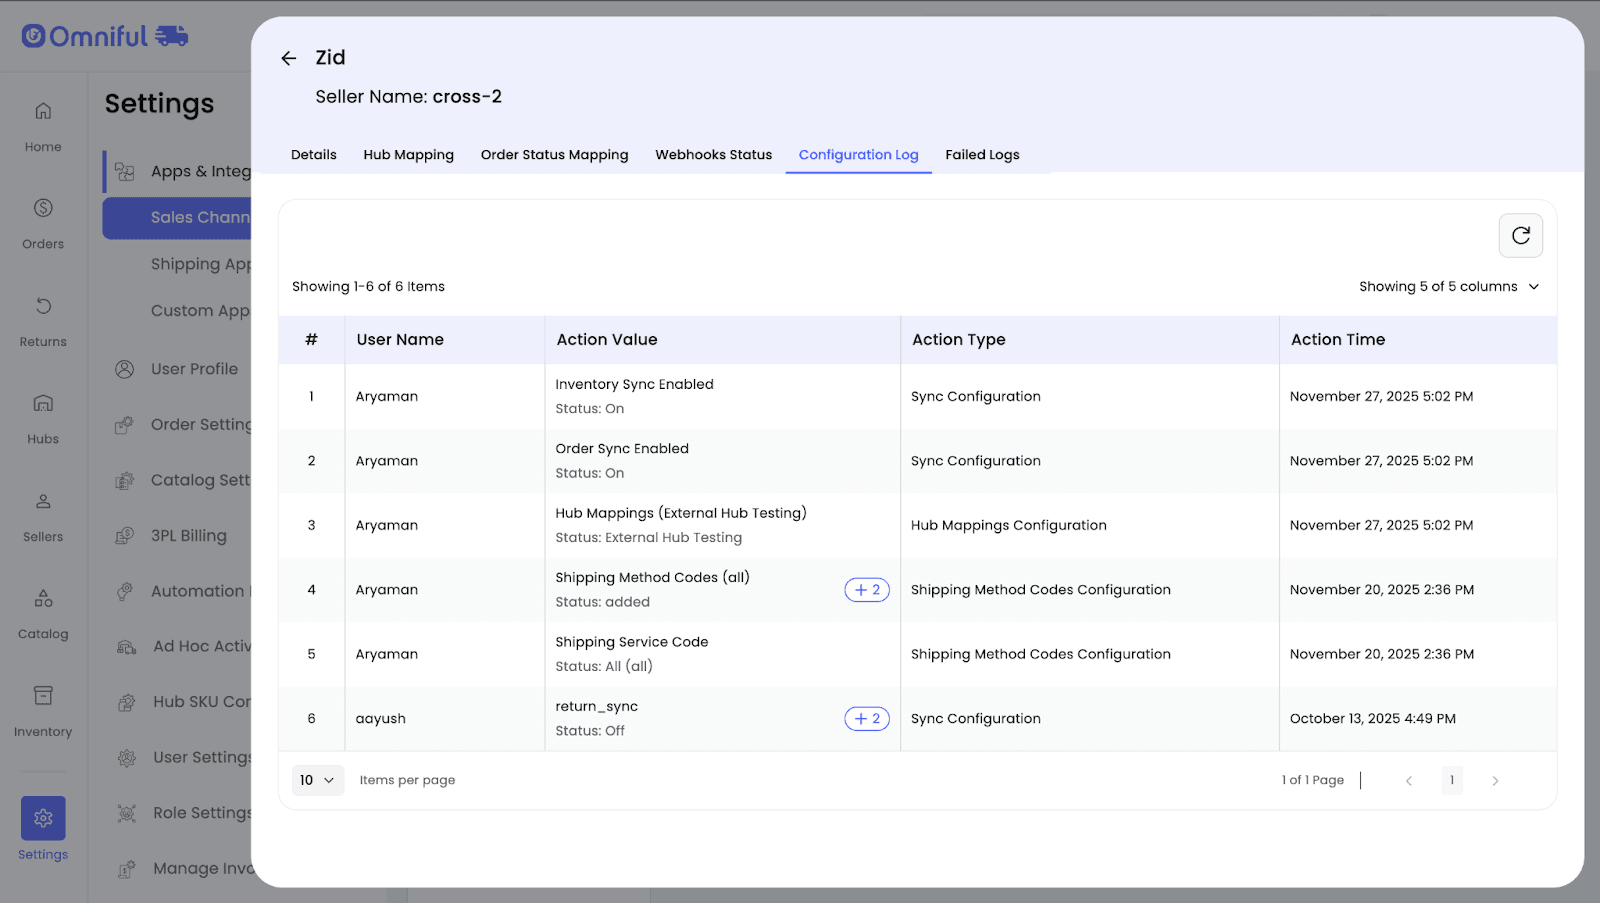
Task: Navigate to Hubs in the sidebar
Action: (43, 416)
